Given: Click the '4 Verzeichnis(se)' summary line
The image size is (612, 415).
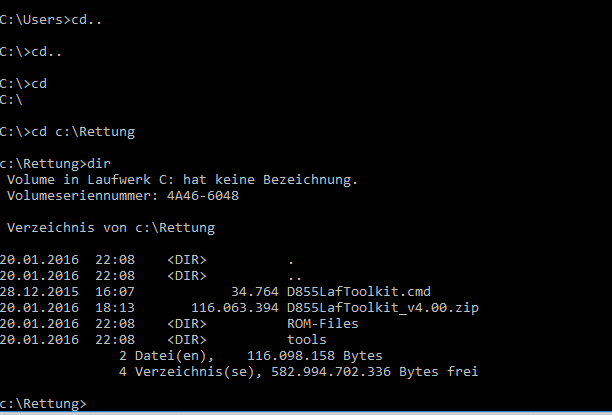Looking at the screenshot, I should click(299, 372).
